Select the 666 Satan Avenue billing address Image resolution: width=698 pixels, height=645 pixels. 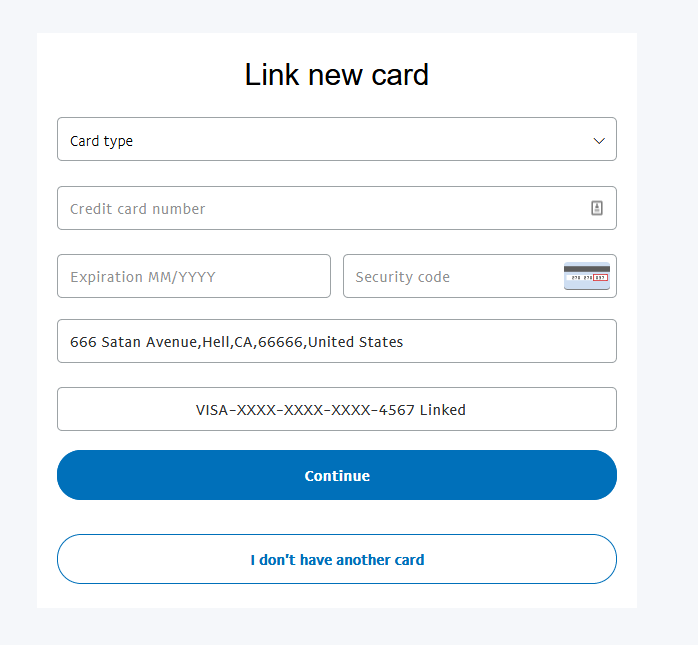[337, 341]
